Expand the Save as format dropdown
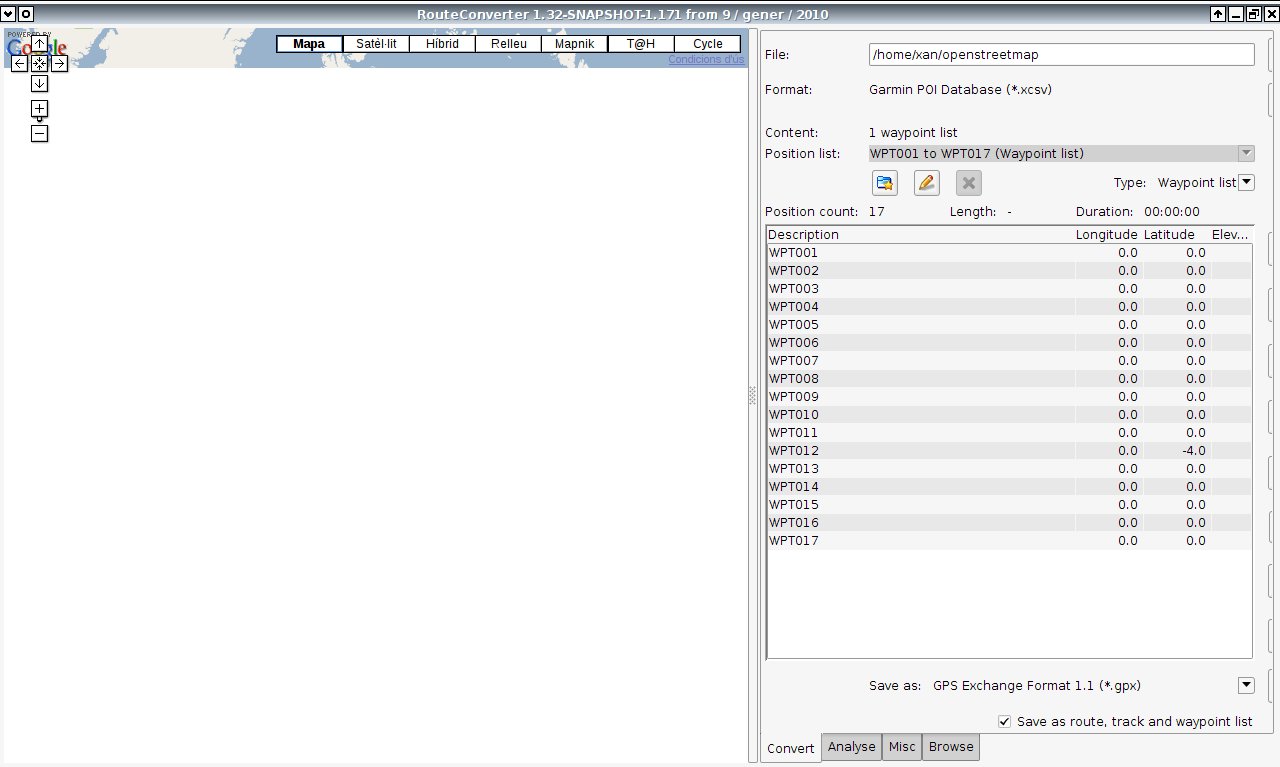Image resolution: width=1280 pixels, height=767 pixels. pos(1246,685)
